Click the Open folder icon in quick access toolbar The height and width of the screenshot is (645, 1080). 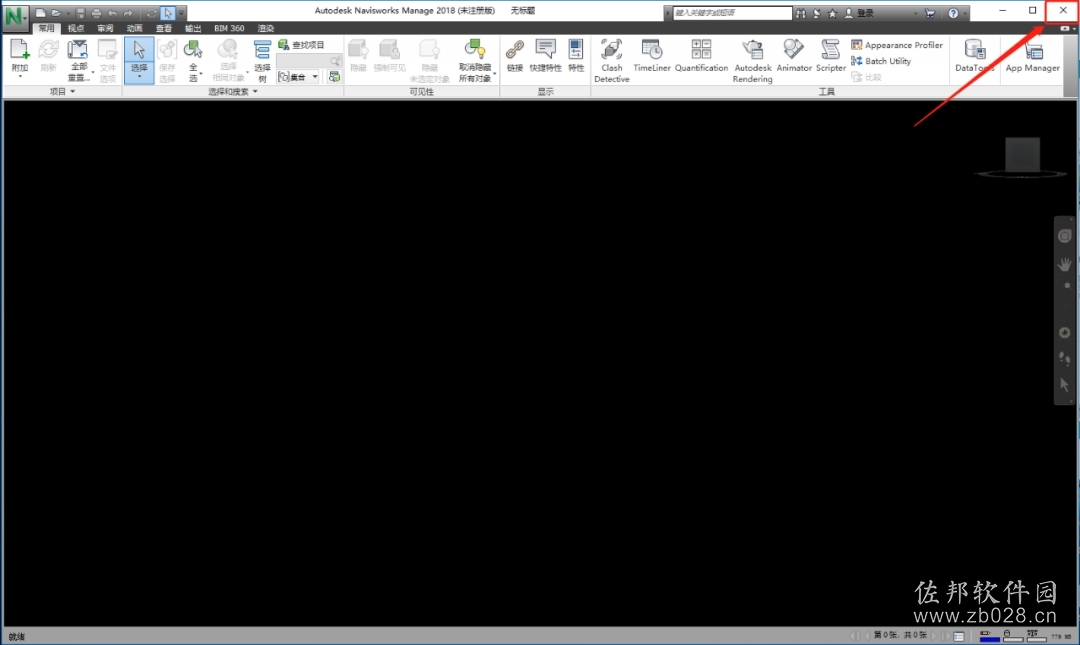pos(56,13)
